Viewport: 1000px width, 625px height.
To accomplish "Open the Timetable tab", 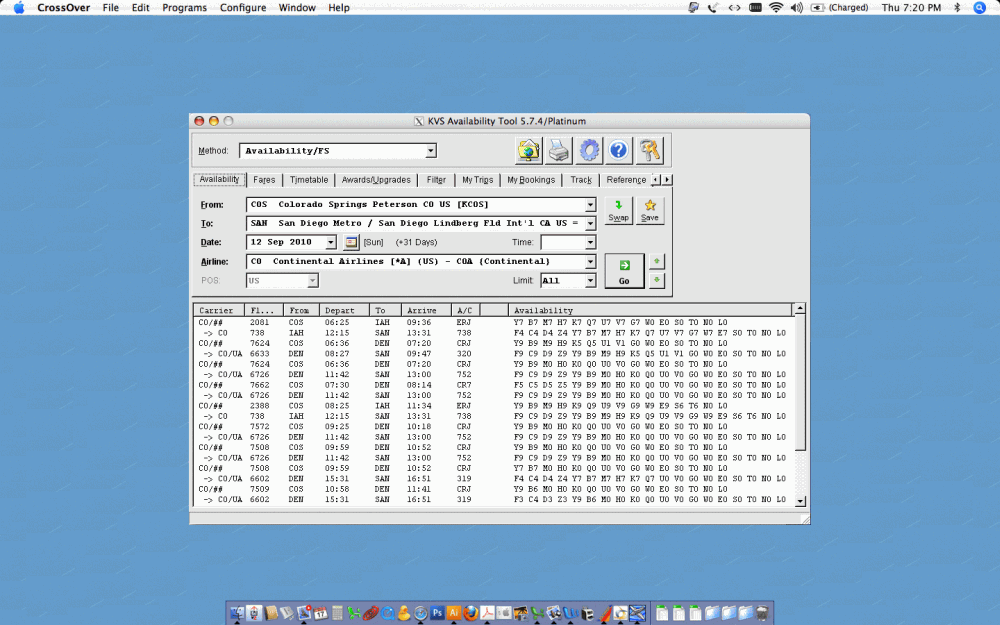I will [x=309, y=180].
